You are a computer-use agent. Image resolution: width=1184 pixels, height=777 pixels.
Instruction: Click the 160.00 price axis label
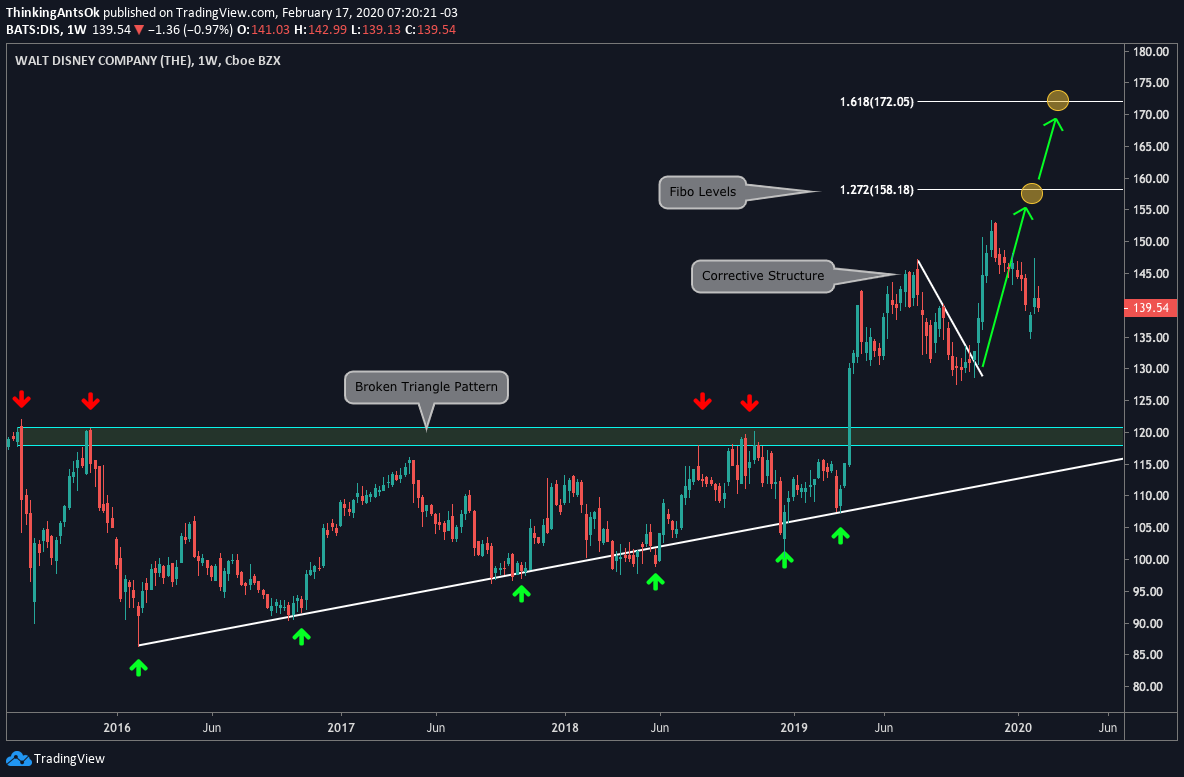point(1151,179)
